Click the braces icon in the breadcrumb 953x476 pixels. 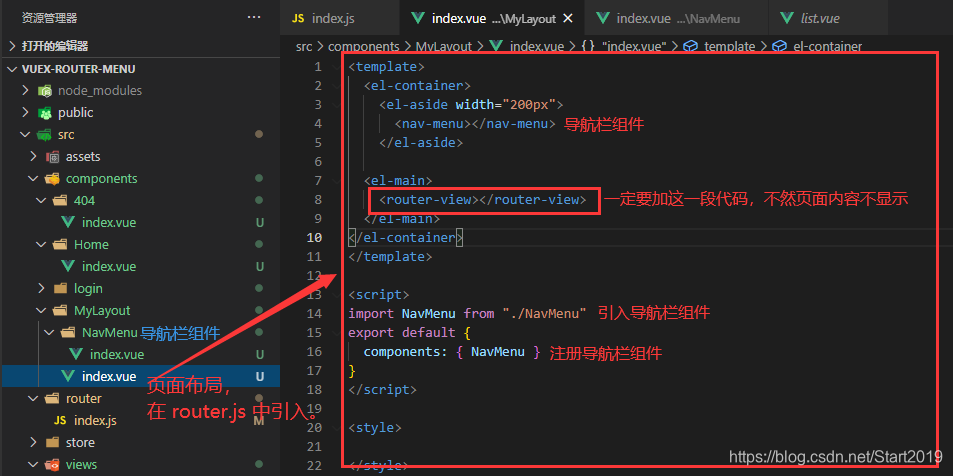pos(588,46)
